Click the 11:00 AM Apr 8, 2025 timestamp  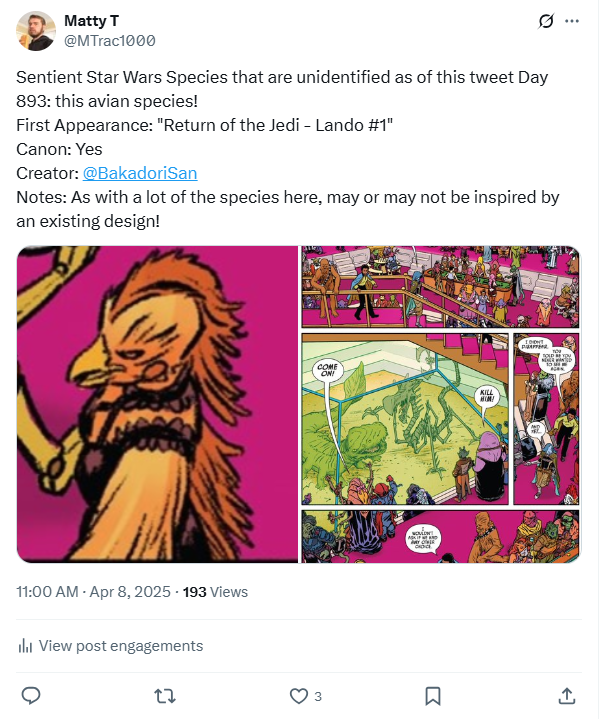94,592
